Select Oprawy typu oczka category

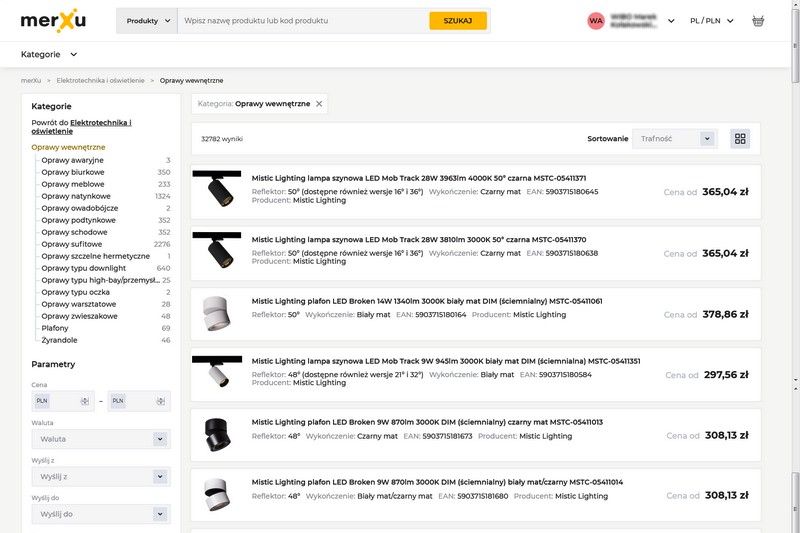76,292
